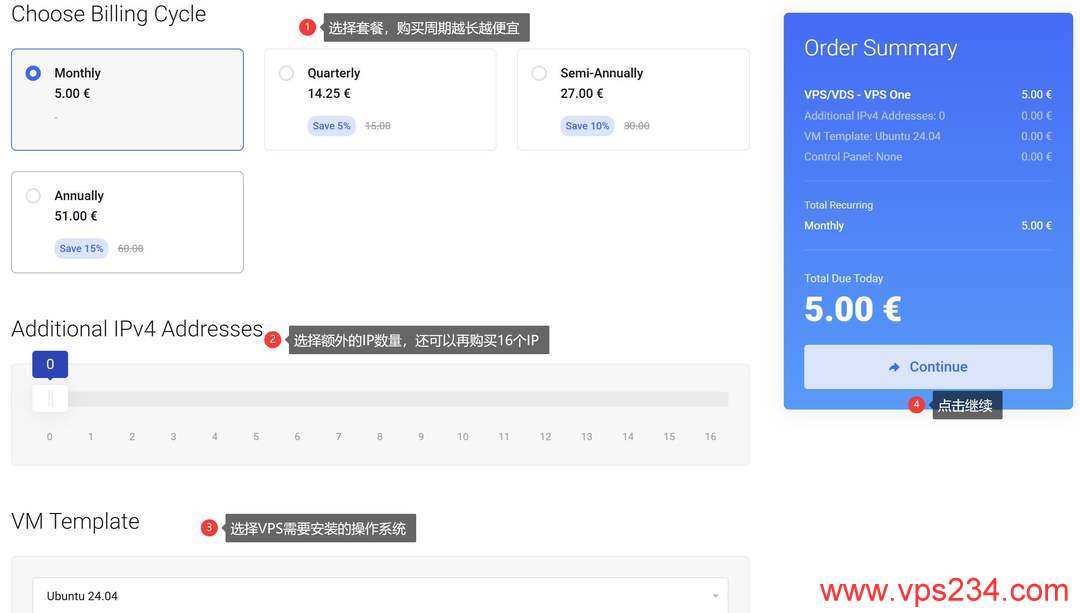Click the arrow icon on Continue button
1080x613 pixels.
(894, 367)
